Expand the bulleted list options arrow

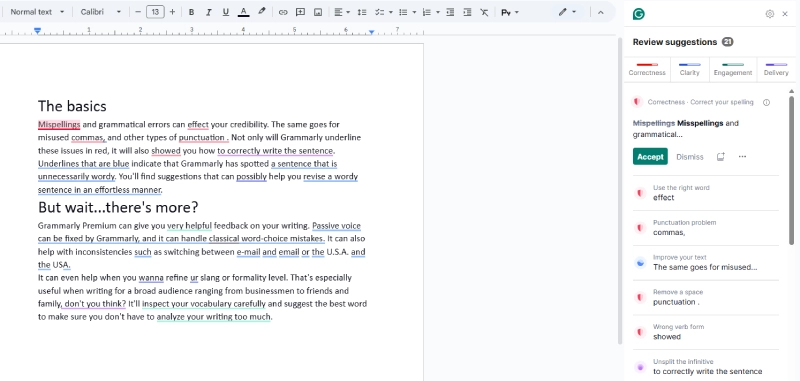[x=414, y=12]
